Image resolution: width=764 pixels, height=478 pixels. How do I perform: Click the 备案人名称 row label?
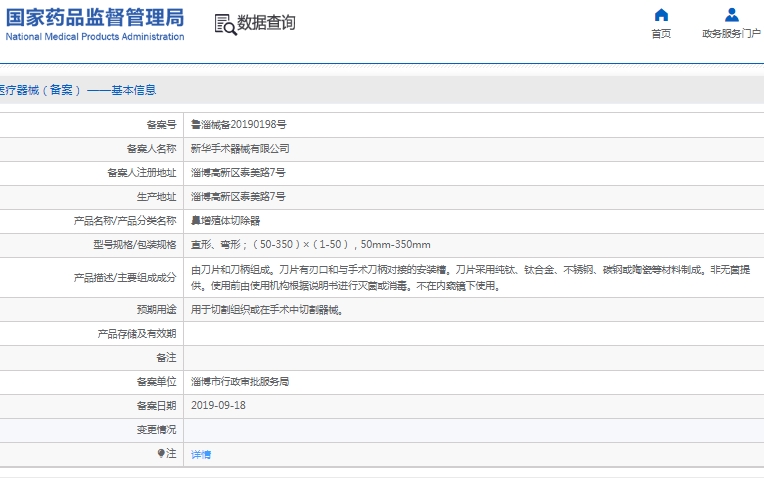[x=152, y=149]
